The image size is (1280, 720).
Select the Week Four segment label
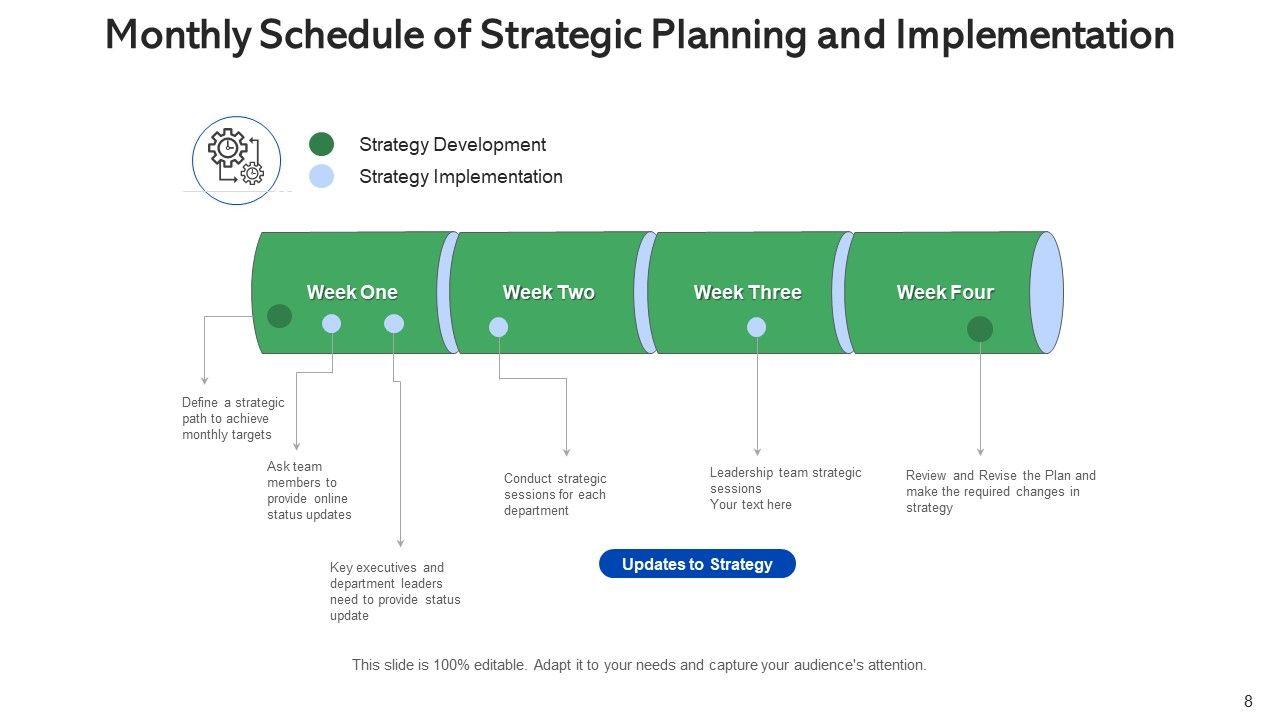click(945, 292)
